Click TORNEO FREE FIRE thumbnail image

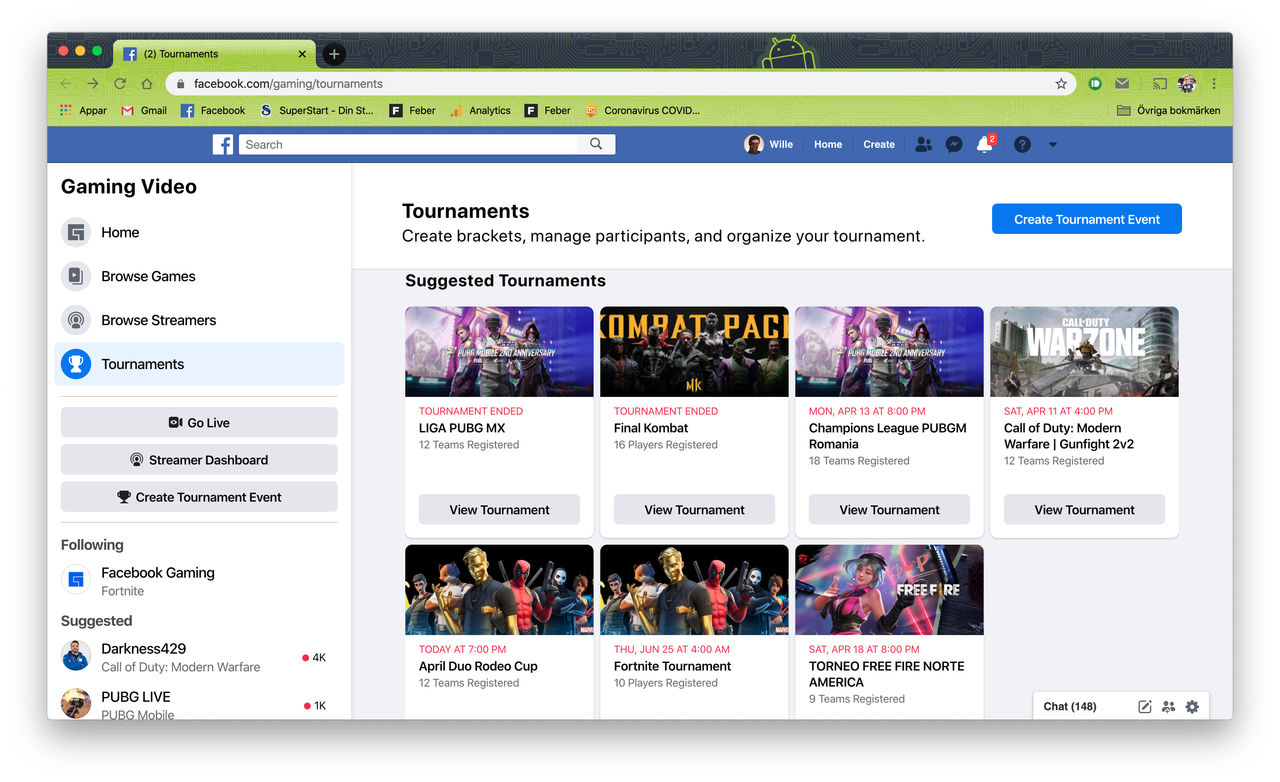pos(889,590)
